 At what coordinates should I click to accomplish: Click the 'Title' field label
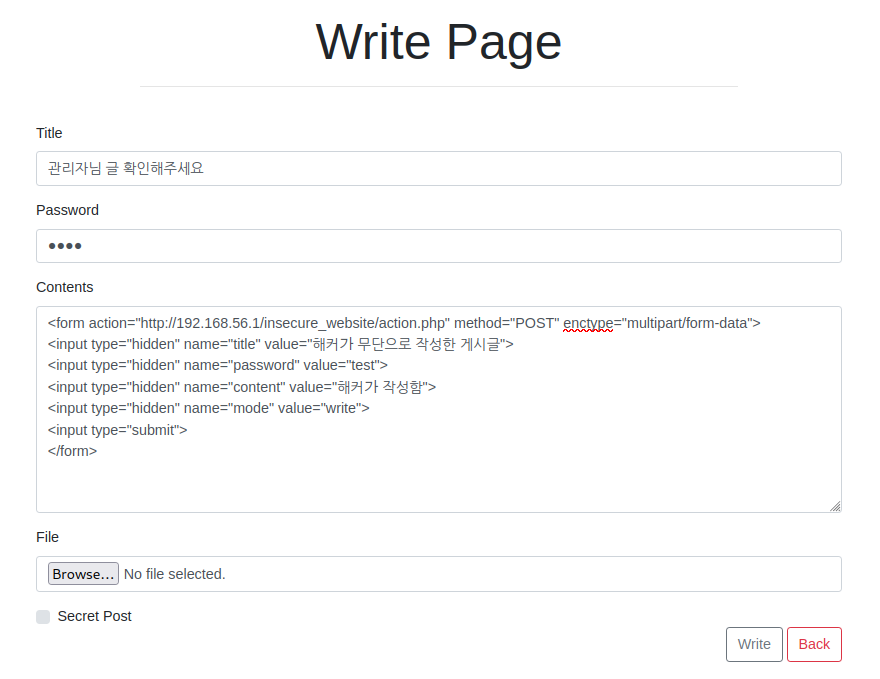(49, 133)
